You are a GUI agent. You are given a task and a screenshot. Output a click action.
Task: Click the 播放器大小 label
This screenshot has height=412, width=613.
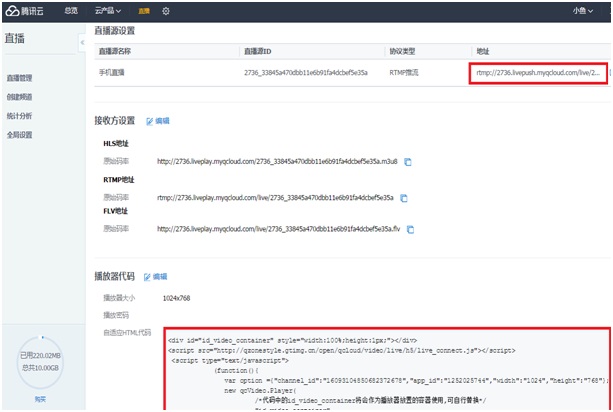point(119,298)
